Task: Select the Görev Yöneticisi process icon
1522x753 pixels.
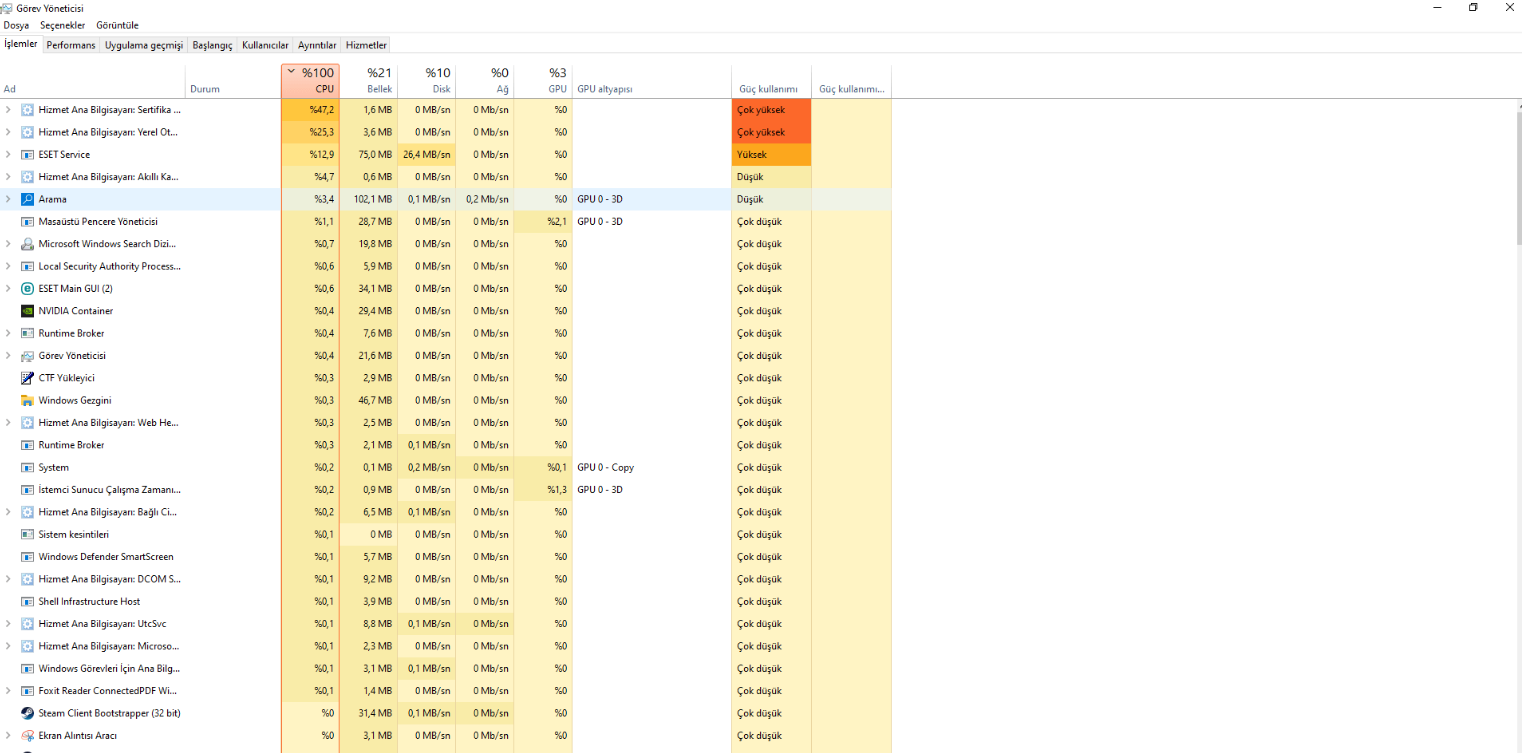Action: [x=27, y=356]
